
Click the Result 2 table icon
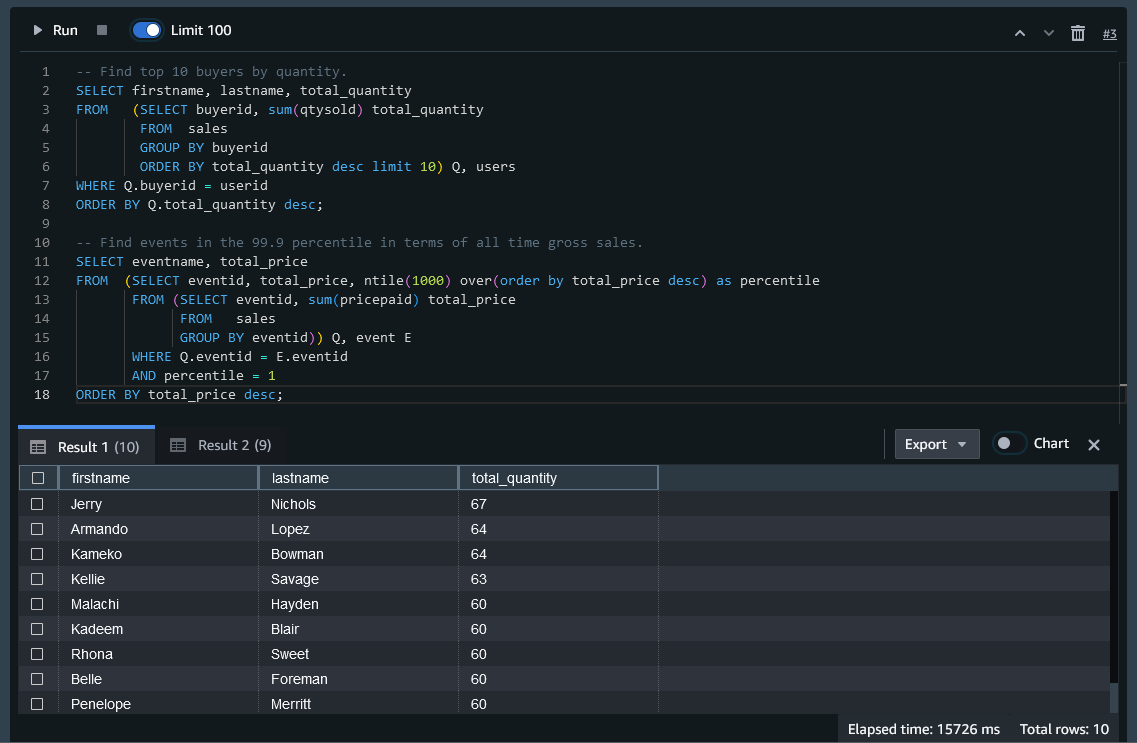pyautogui.click(x=178, y=445)
